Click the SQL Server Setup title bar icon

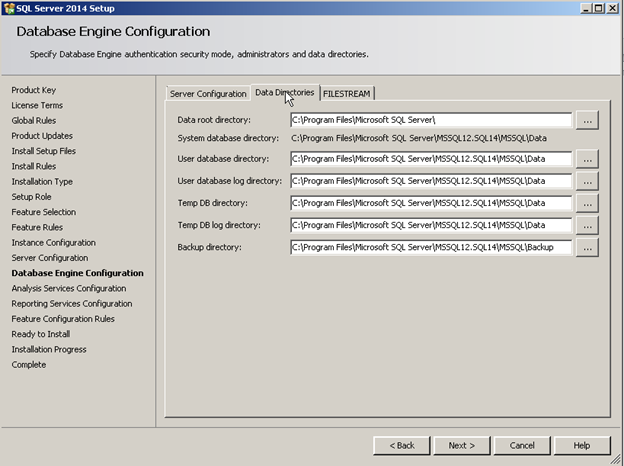click(9, 8)
